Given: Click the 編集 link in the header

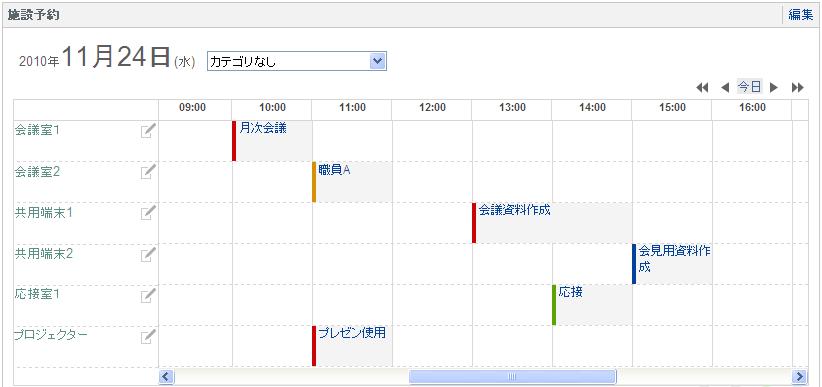Looking at the screenshot, I should click(801, 15).
